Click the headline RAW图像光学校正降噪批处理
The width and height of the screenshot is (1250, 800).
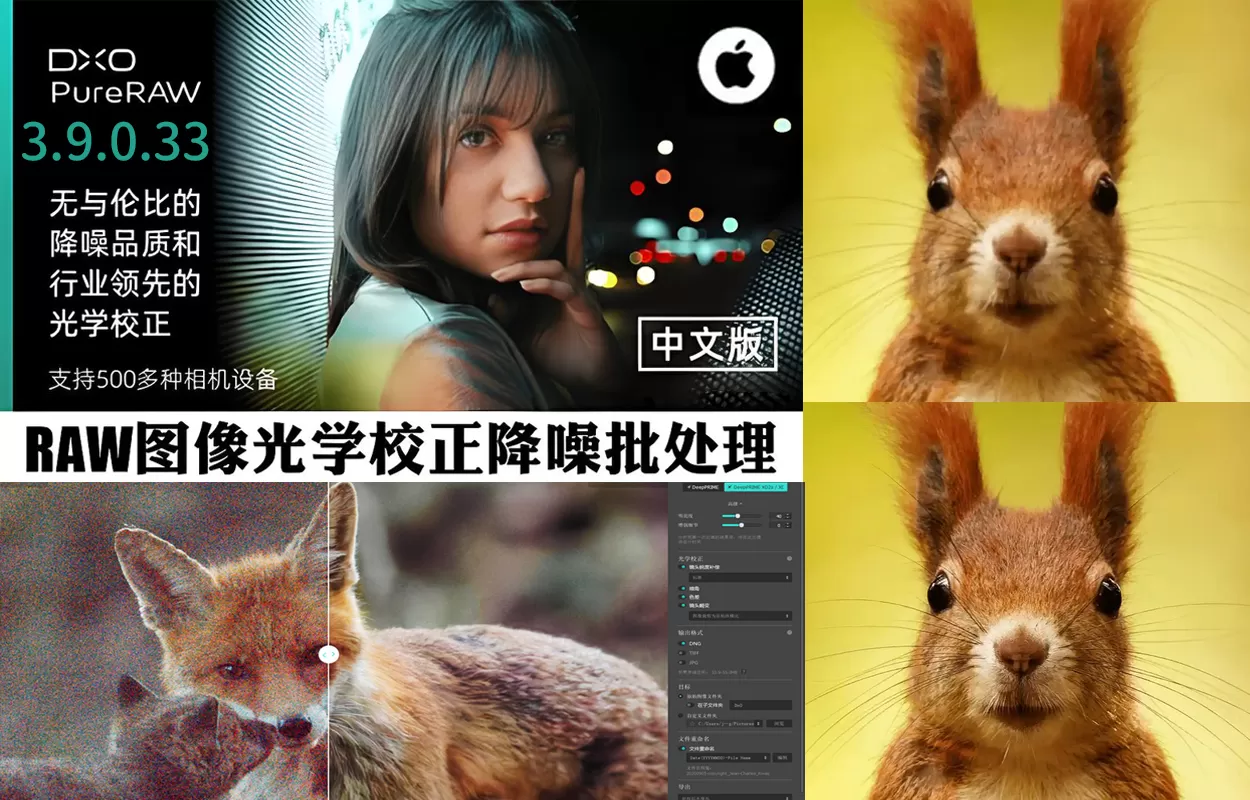pyautogui.click(x=401, y=448)
